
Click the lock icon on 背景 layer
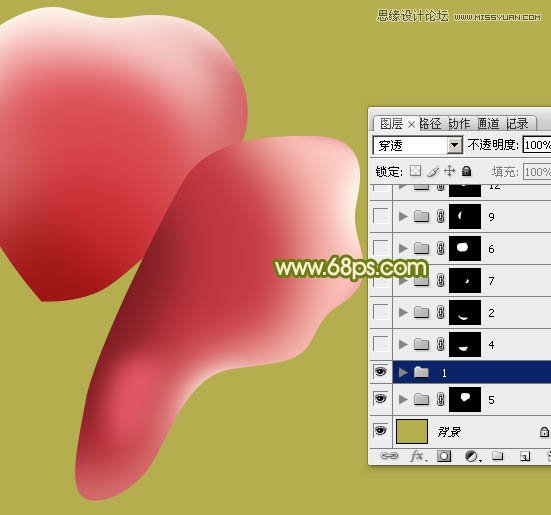(x=544, y=432)
